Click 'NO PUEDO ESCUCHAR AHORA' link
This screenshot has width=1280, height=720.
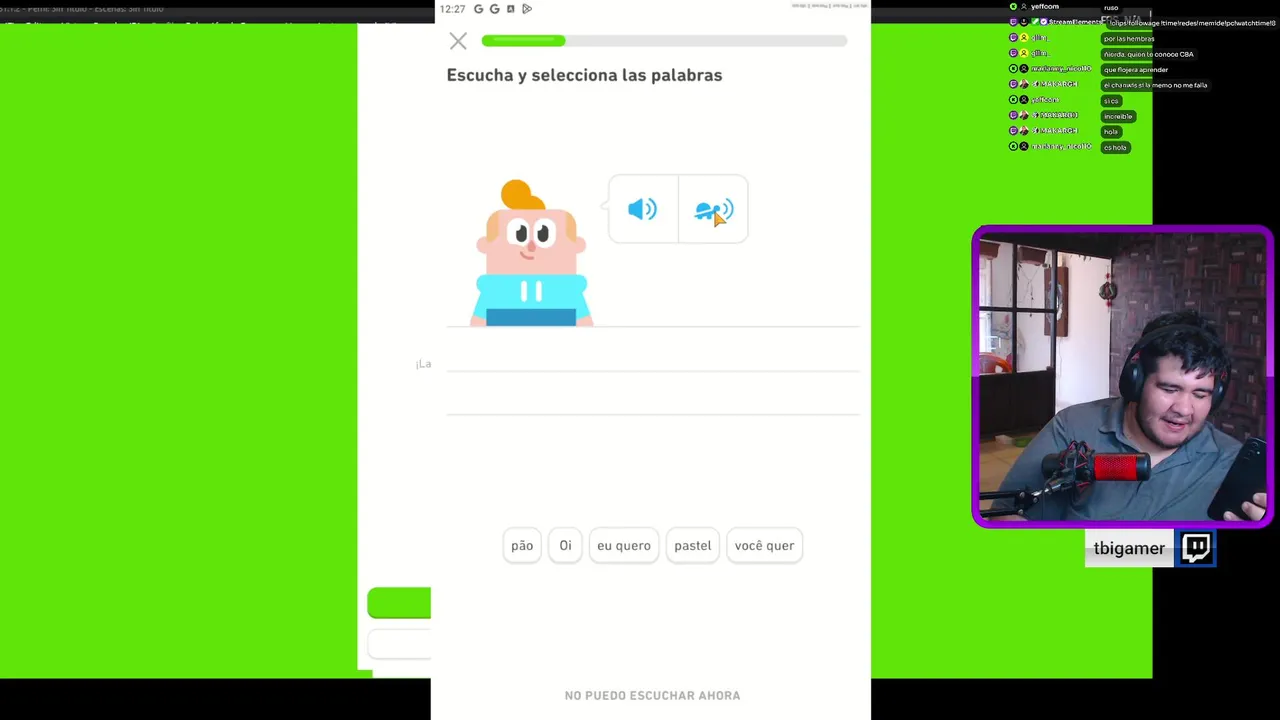coord(652,695)
